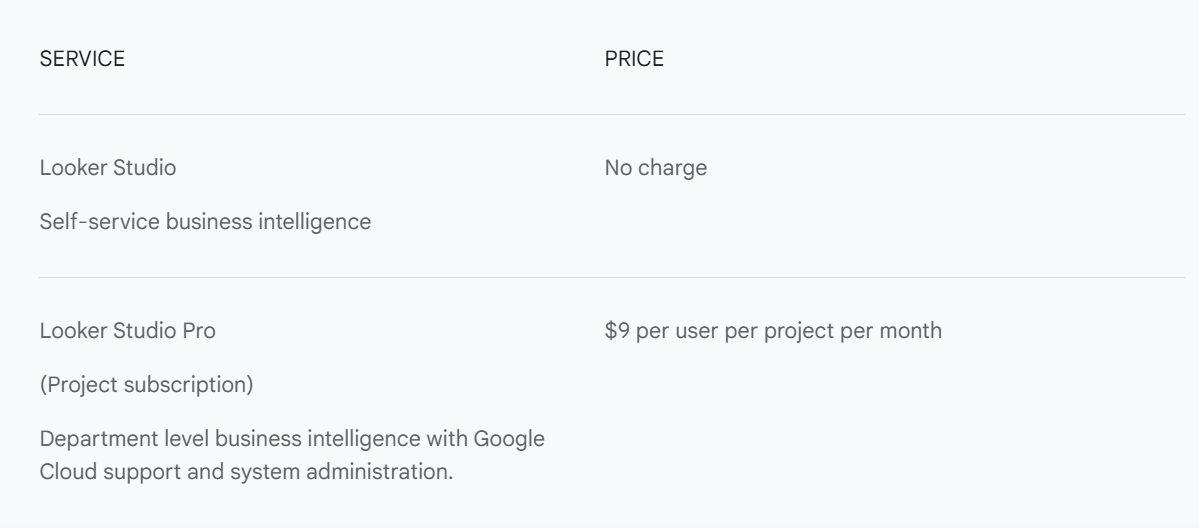
Task: Click the Looker Studio Pro service title
Action: pyautogui.click(x=128, y=331)
